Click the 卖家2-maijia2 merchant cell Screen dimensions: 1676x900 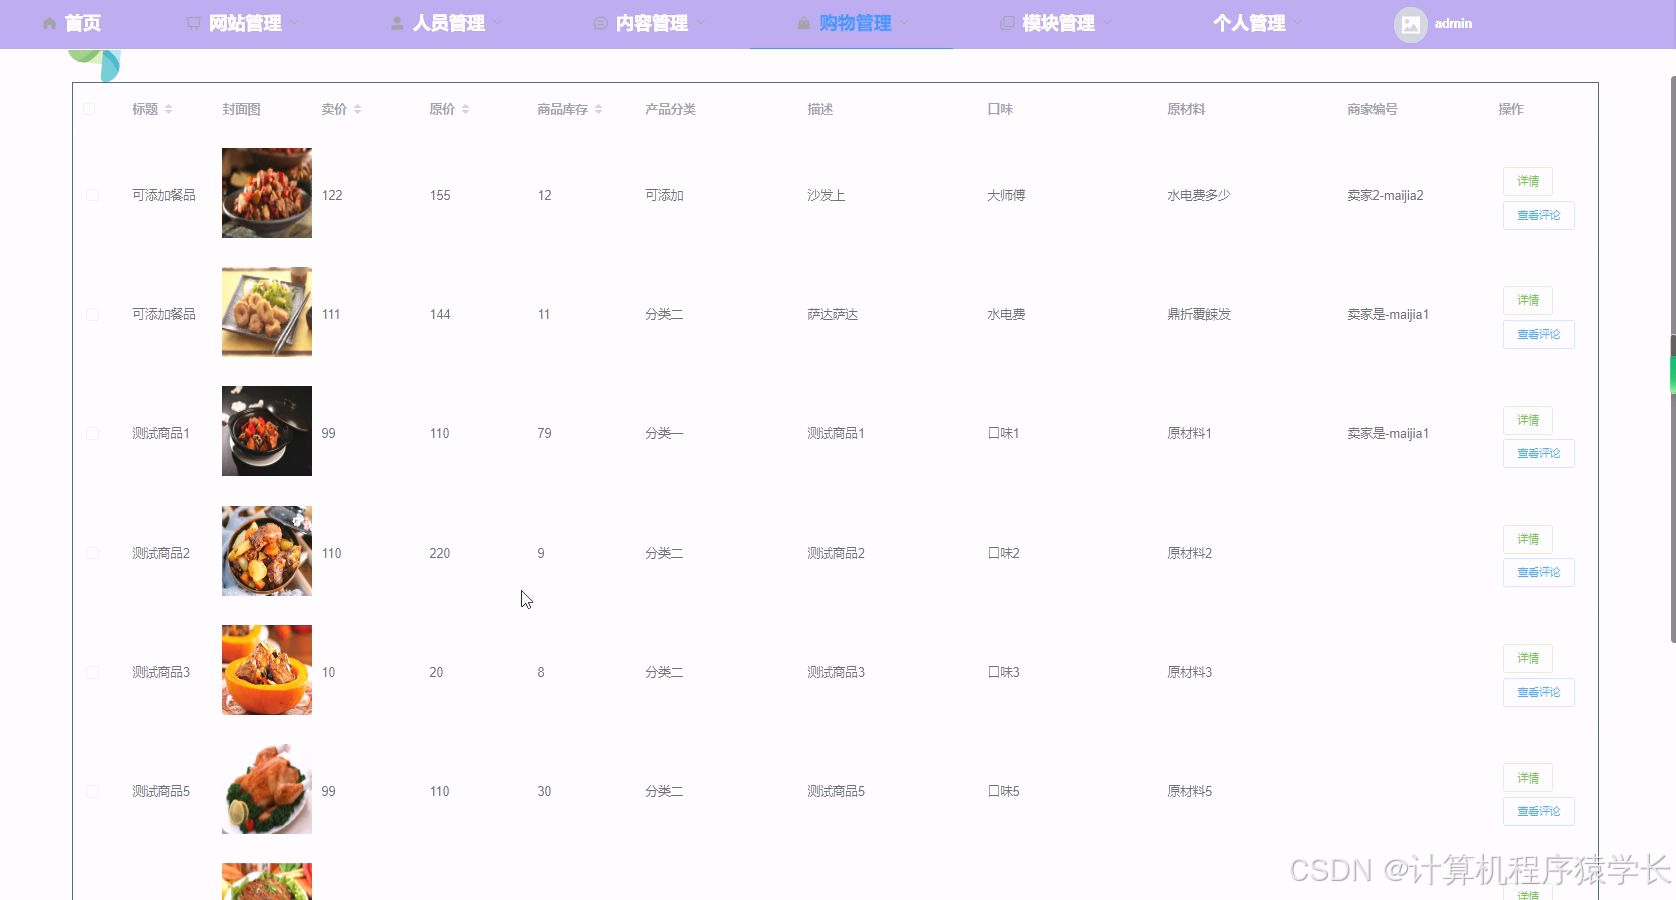coord(1385,195)
